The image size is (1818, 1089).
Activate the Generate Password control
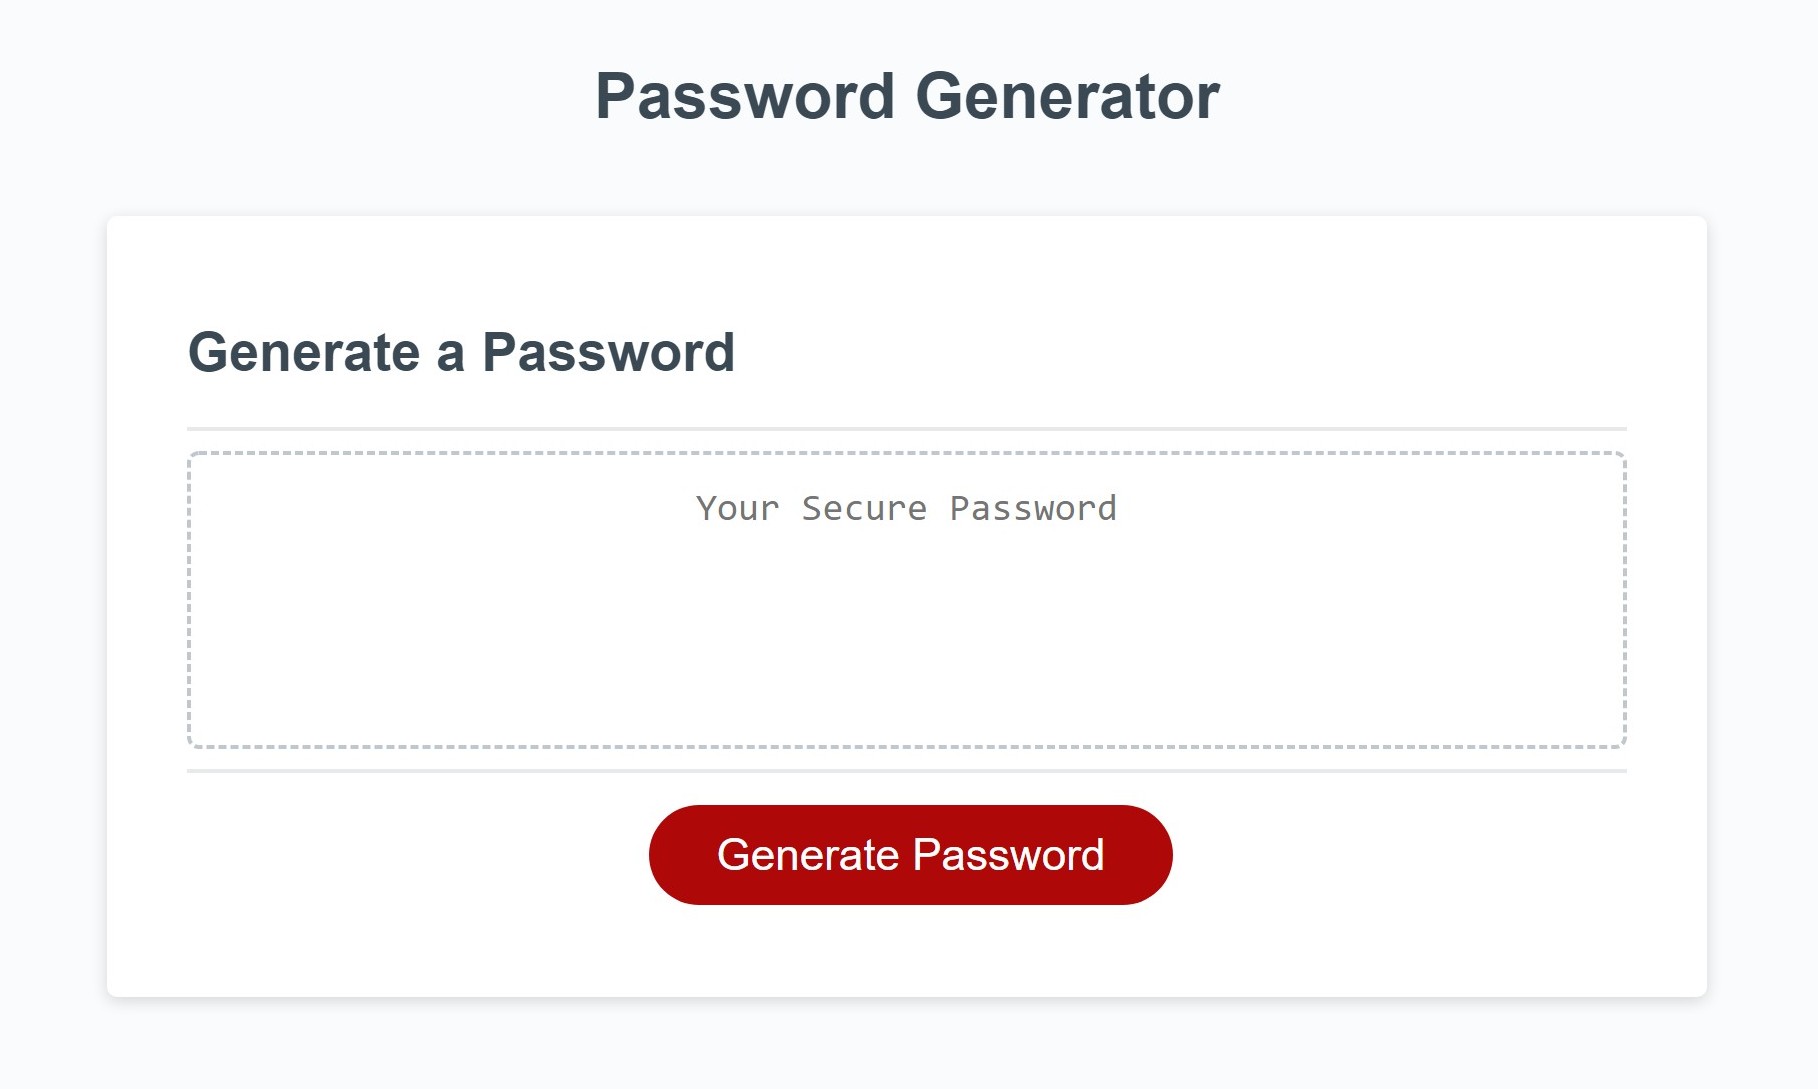[x=909, y=853]
